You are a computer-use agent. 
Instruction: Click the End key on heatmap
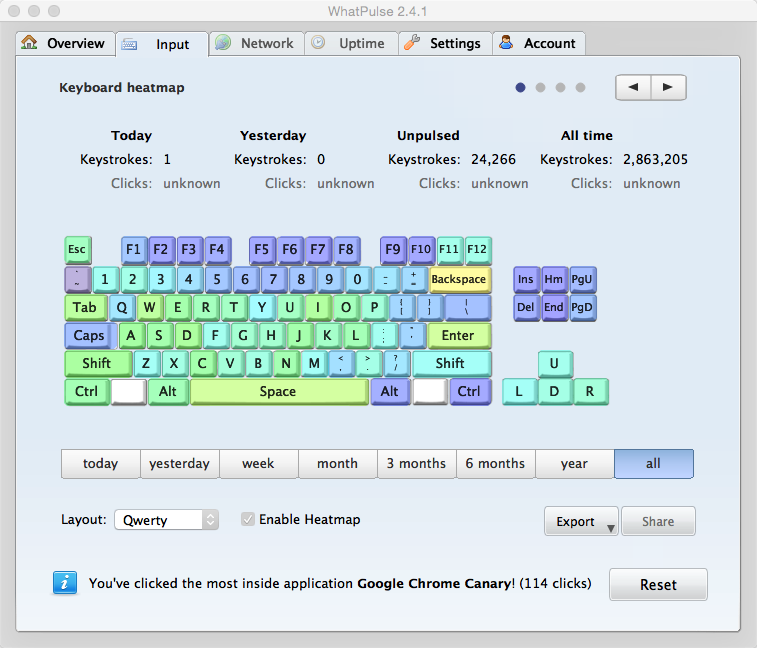554,308
